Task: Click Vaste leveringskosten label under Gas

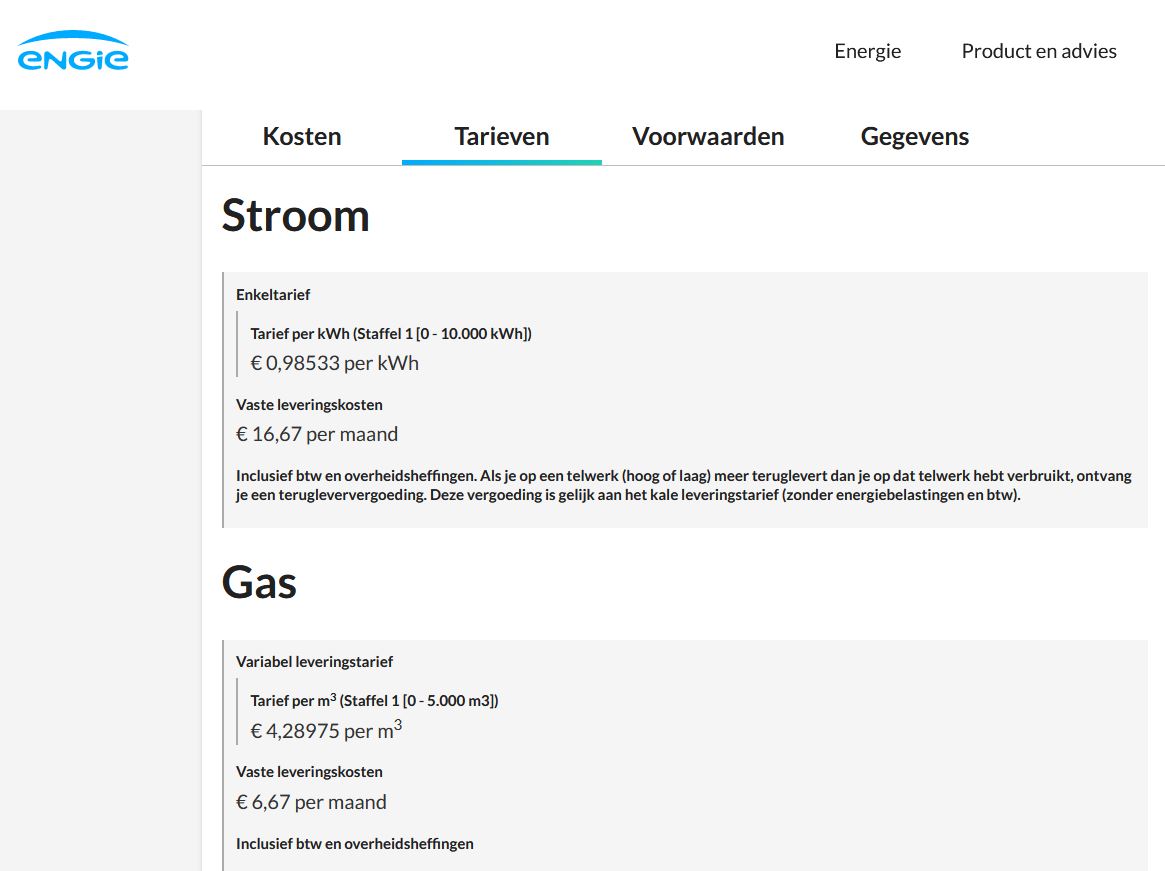Action: click(x=309, y=772)
